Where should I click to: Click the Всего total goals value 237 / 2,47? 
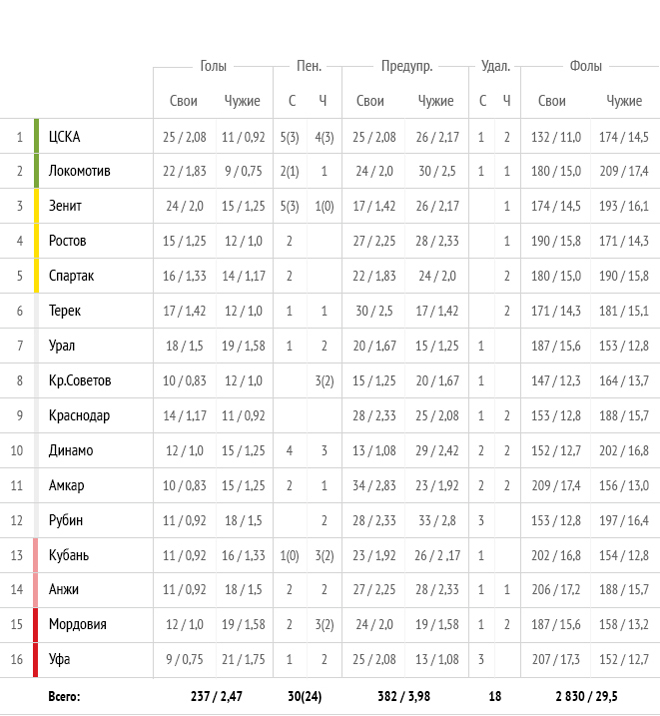pos(216,696)
